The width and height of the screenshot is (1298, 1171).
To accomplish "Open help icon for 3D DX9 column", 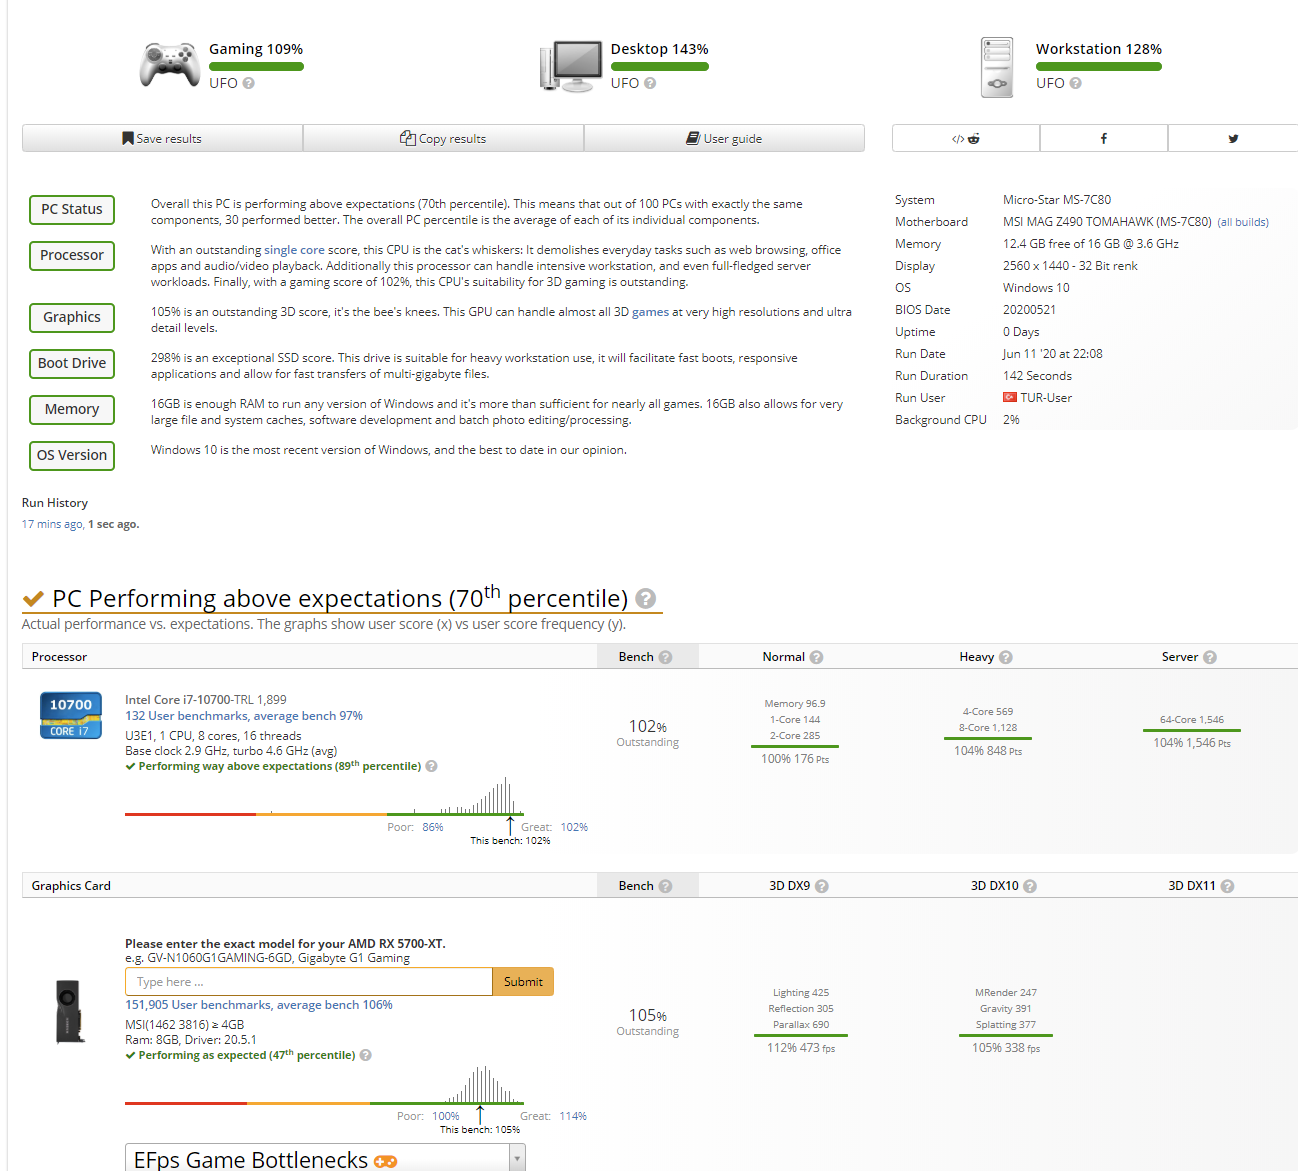I will point(822,886).
